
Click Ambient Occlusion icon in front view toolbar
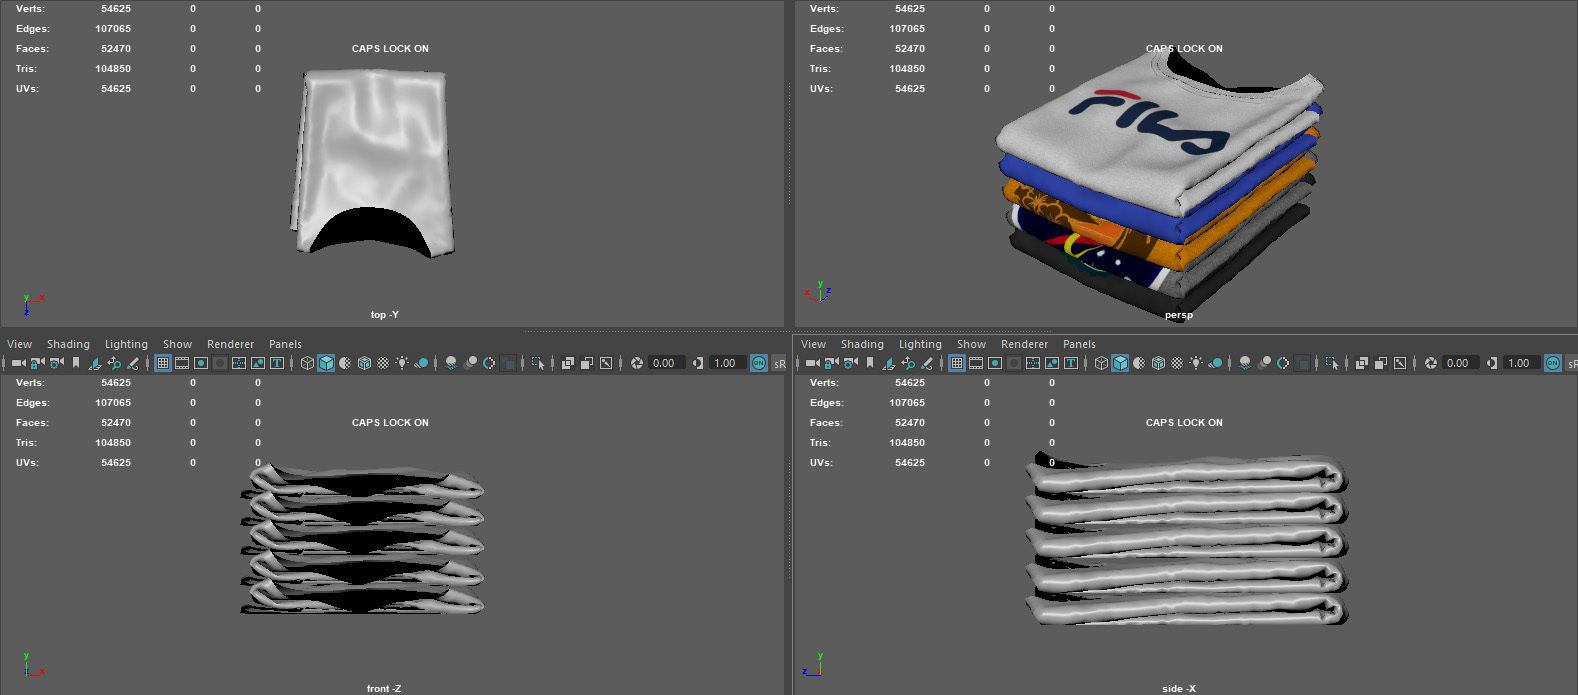[x=450, y=363]
